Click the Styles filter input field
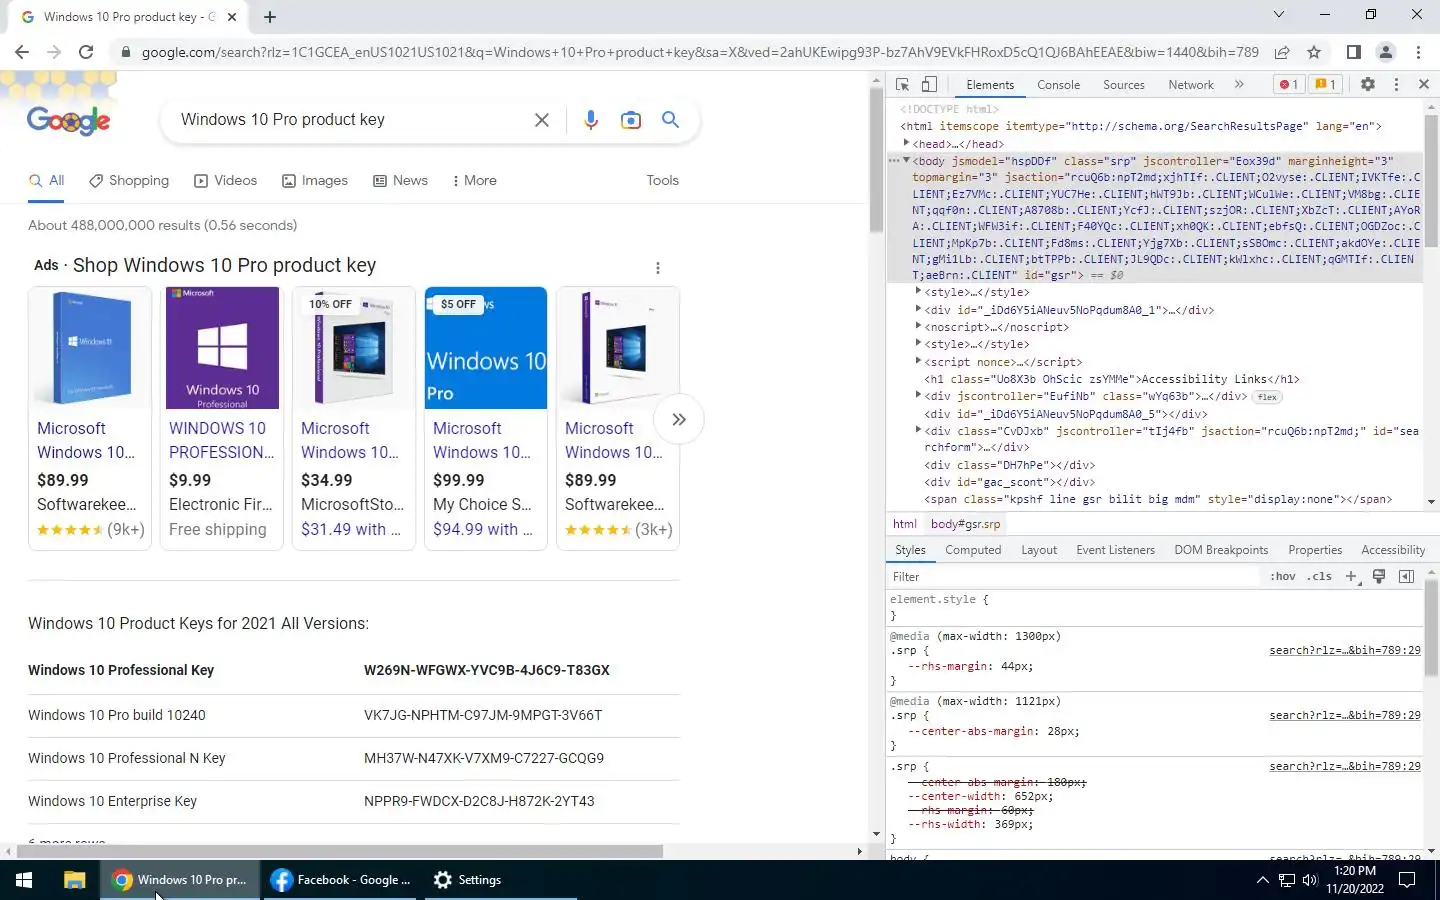 (1075, 577)
